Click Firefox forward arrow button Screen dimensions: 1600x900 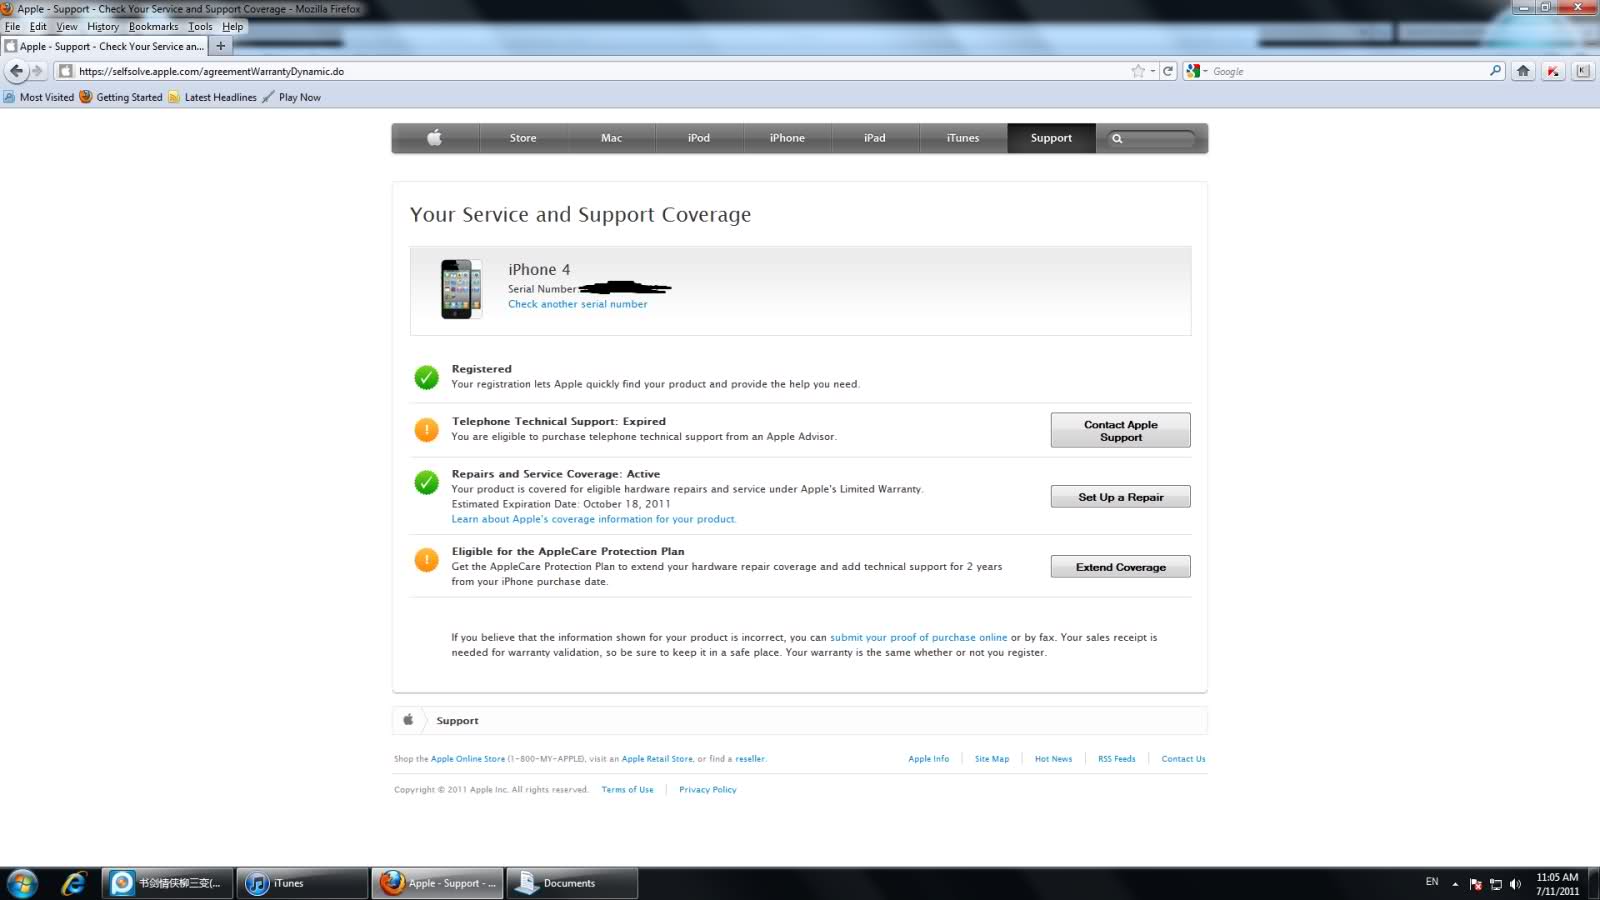[38, 71]
